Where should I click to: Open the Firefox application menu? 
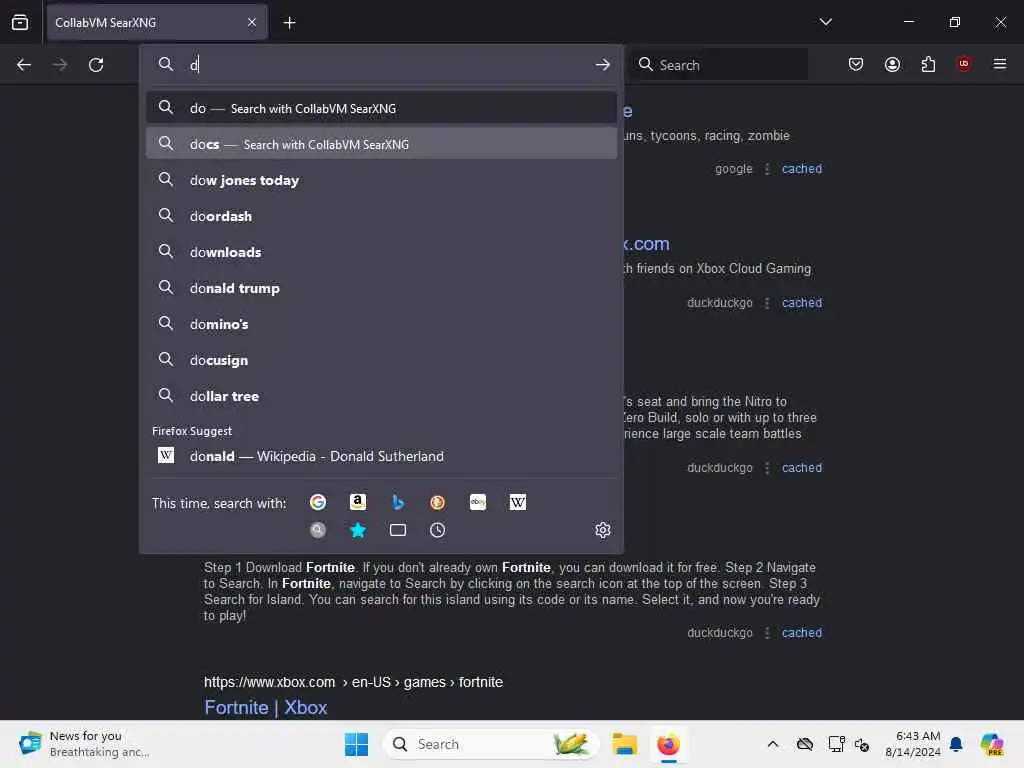[1000, 64]
